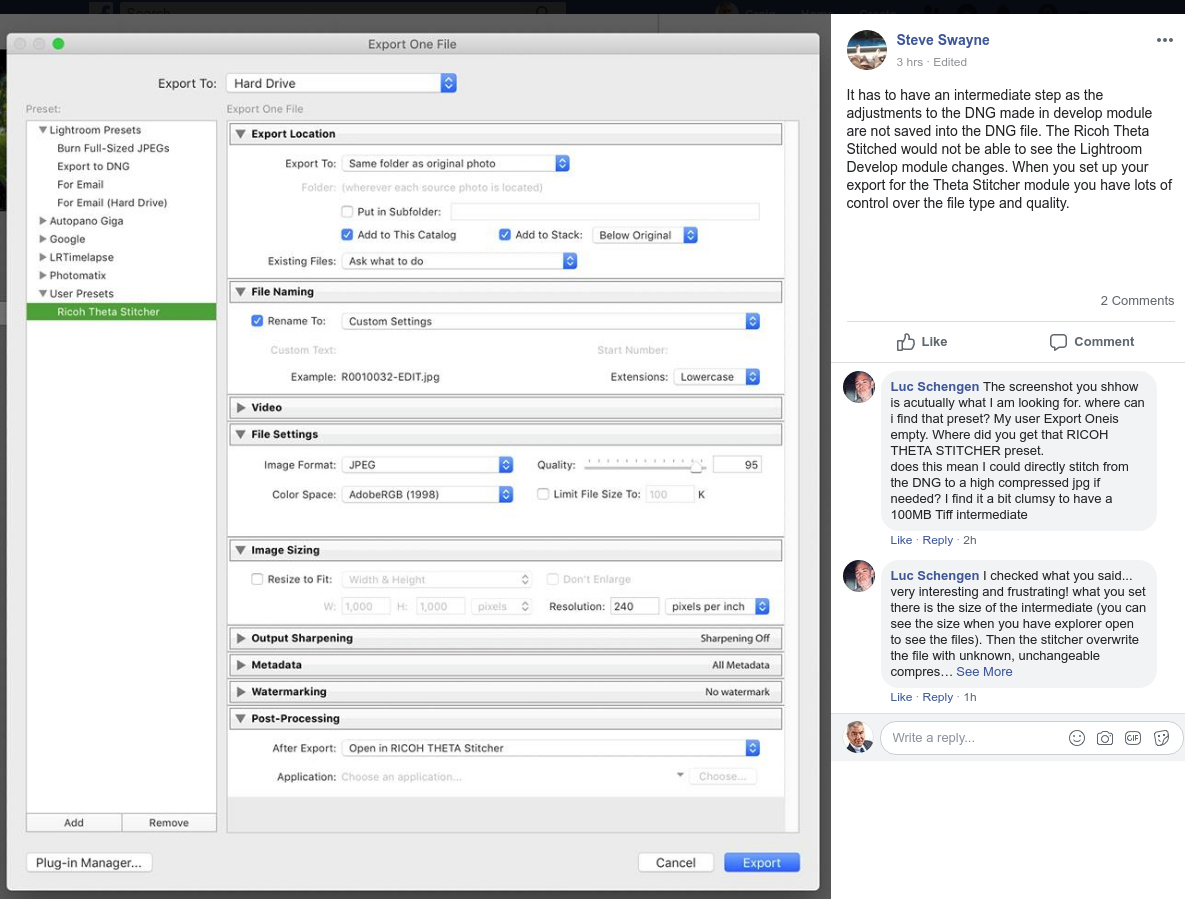This screenshot has width=1185, height=899.
Task: Click the Add preset button
Action: tap(74, 823)
